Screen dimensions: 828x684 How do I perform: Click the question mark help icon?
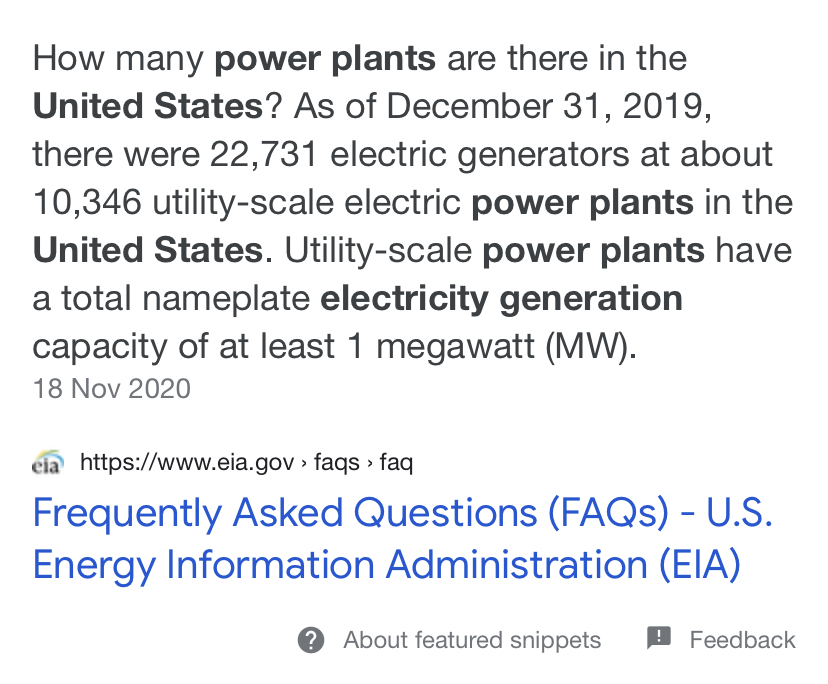(311, 640)
